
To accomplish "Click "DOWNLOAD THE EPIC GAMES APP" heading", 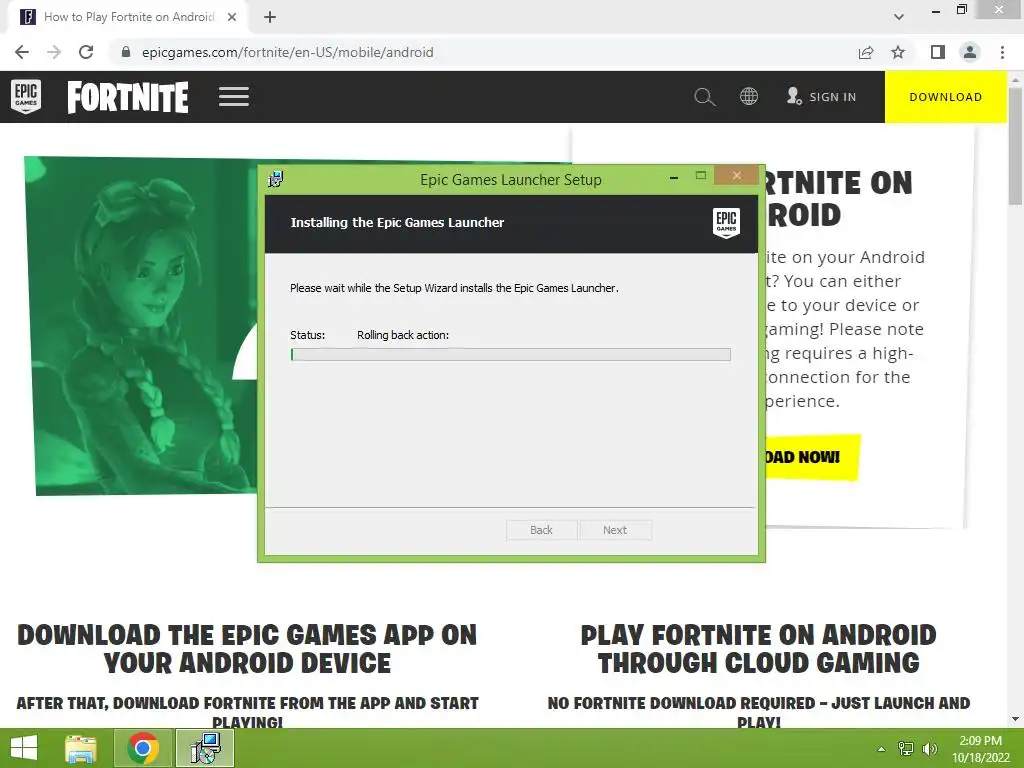I will [247, 648].
